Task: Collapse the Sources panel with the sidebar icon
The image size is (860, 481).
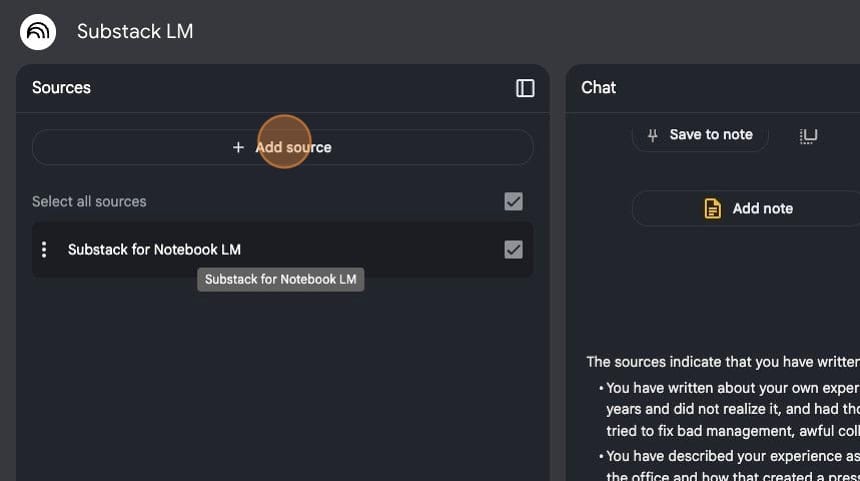Action: point(525,88)
